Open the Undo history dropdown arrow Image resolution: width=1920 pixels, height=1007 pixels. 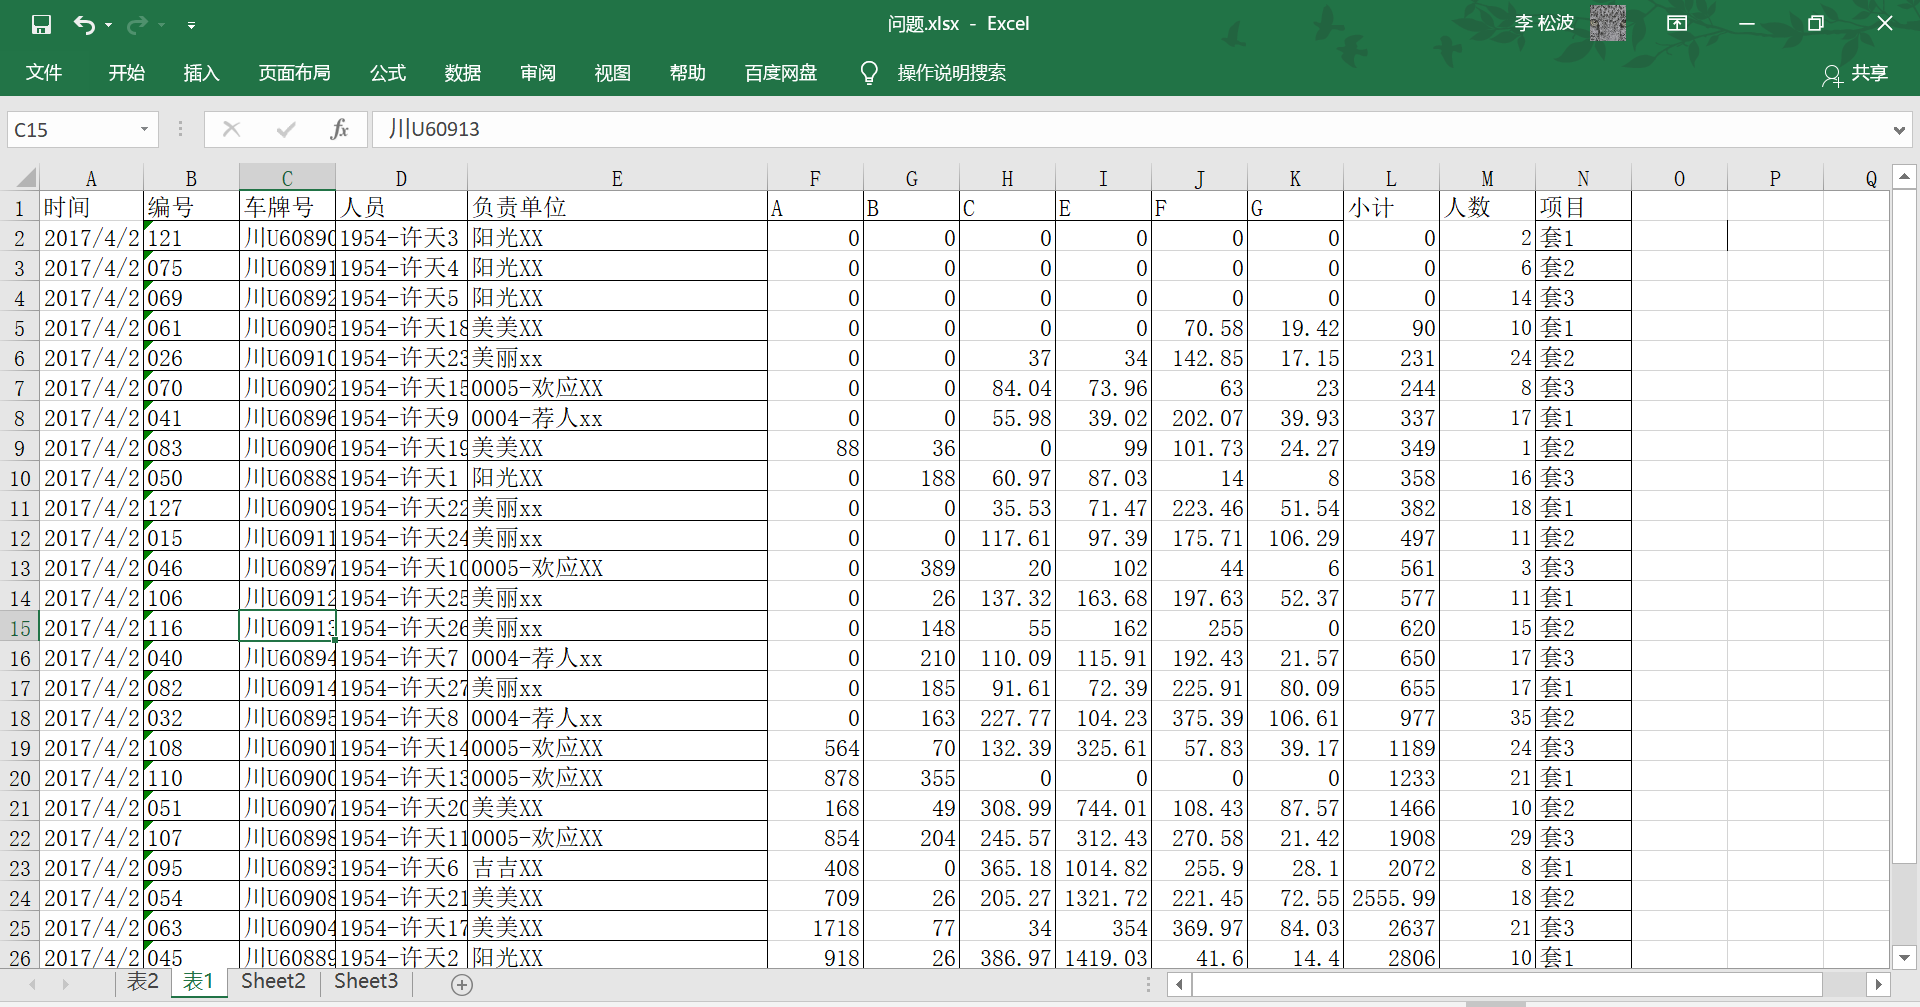108,25
